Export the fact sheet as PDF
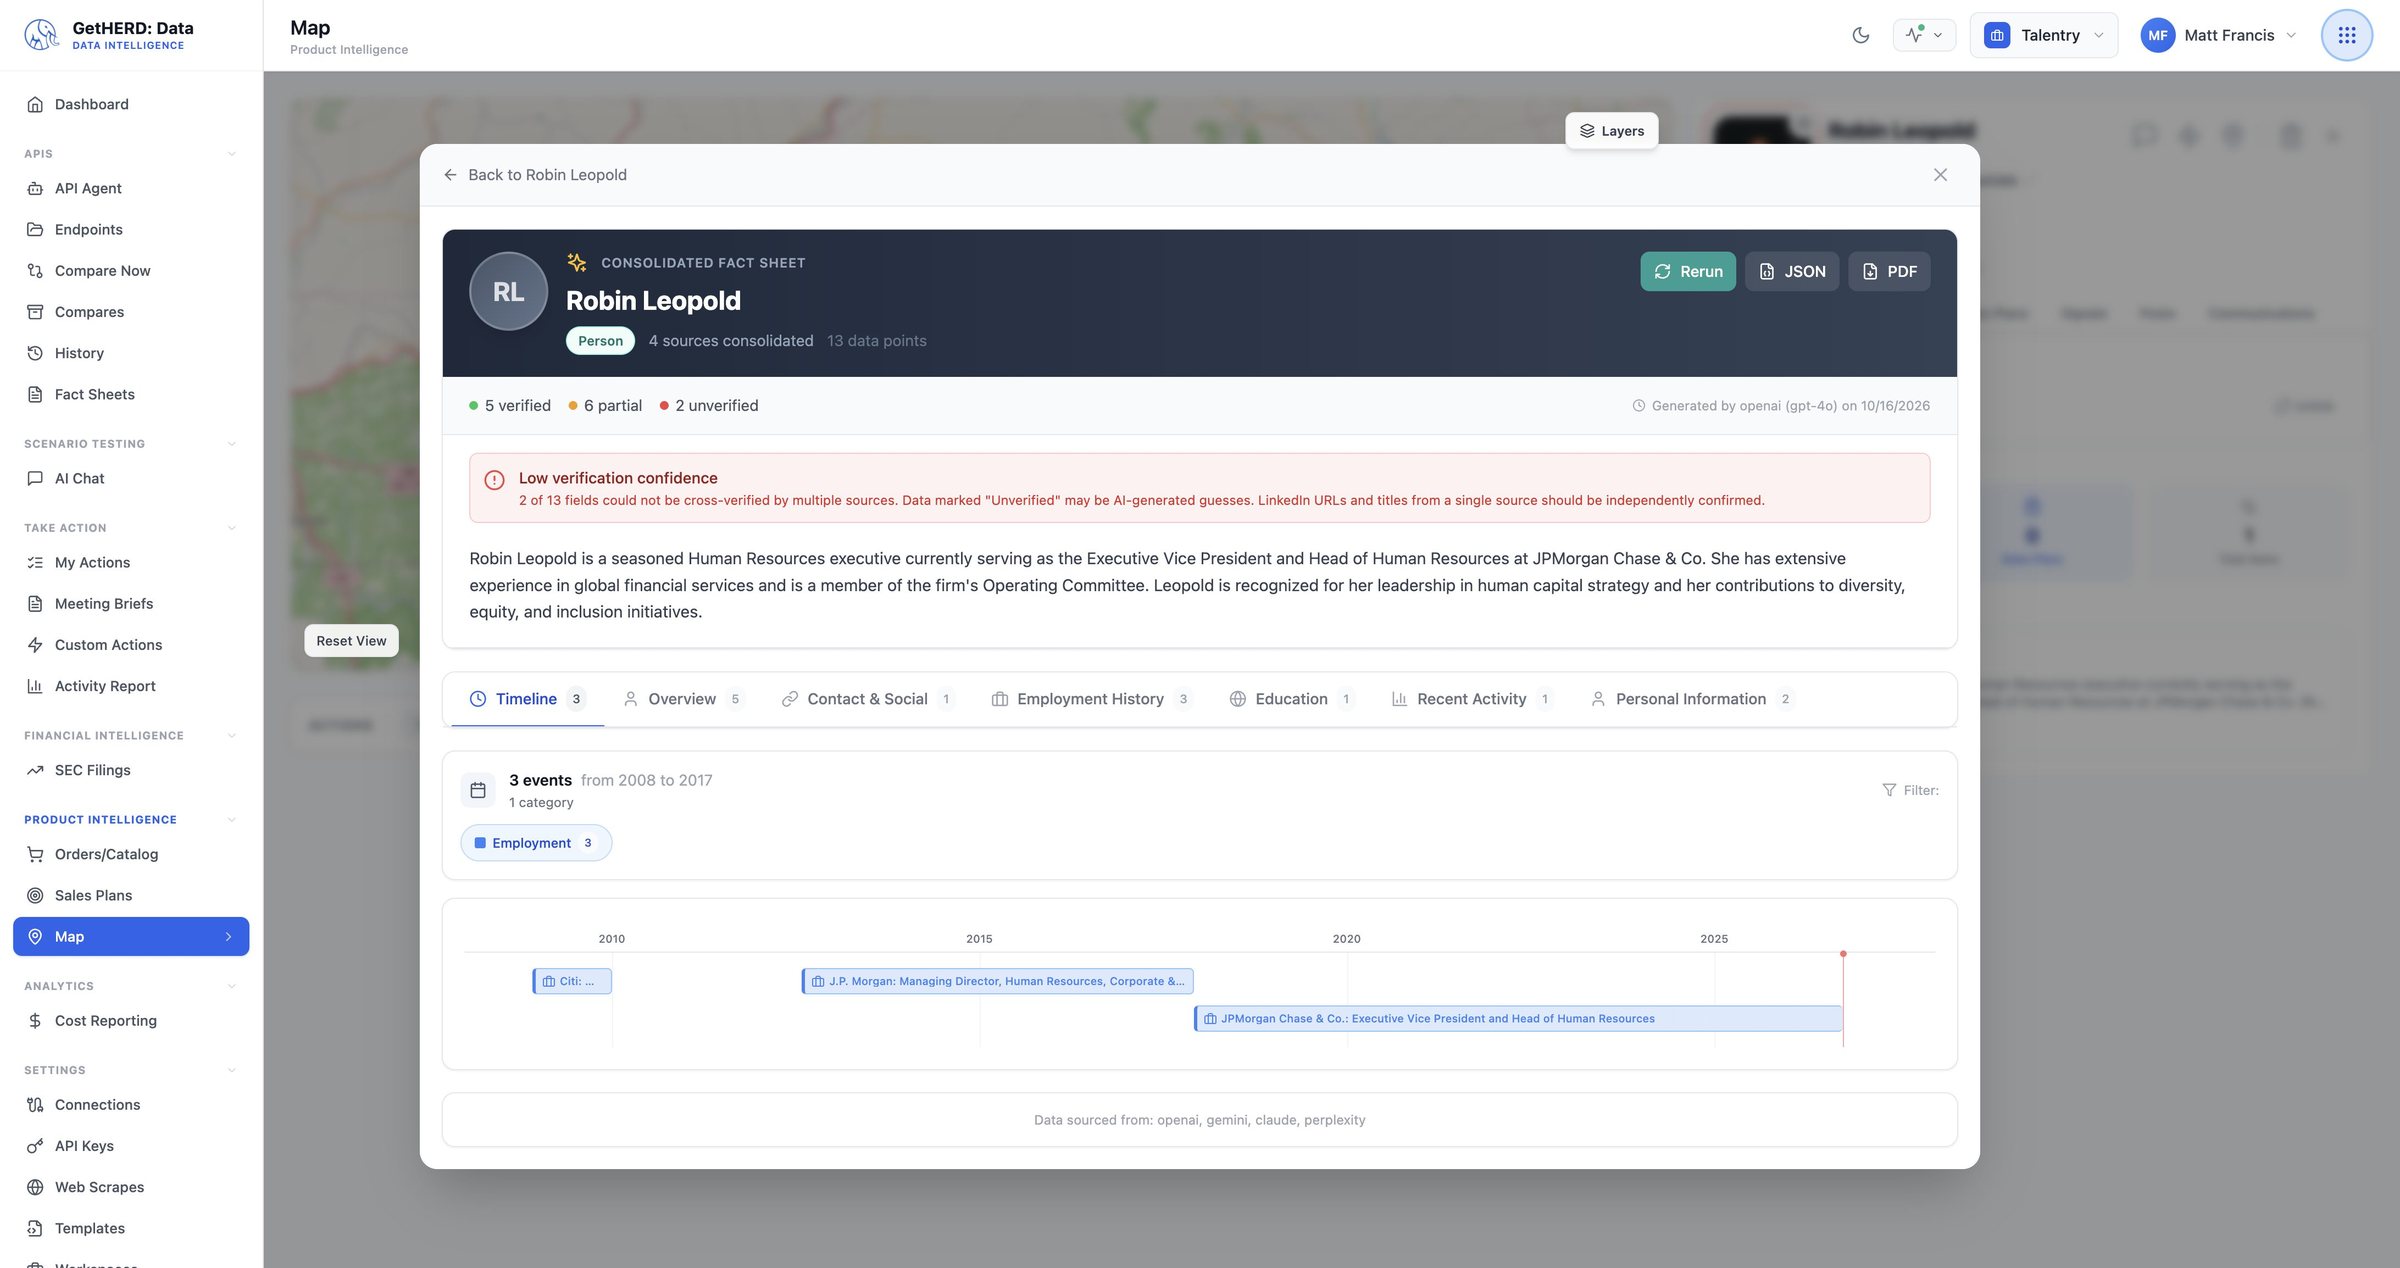Image resolution: width=2400 pixels, height=1268 pixels. point(1889,272)
